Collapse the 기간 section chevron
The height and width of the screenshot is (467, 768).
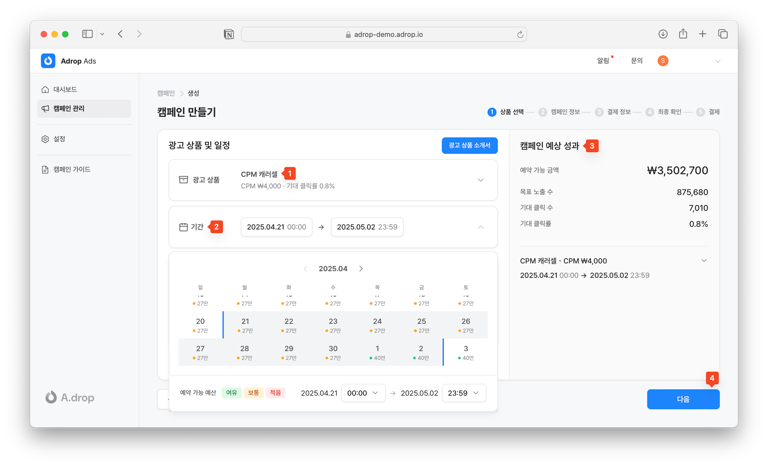480,227
